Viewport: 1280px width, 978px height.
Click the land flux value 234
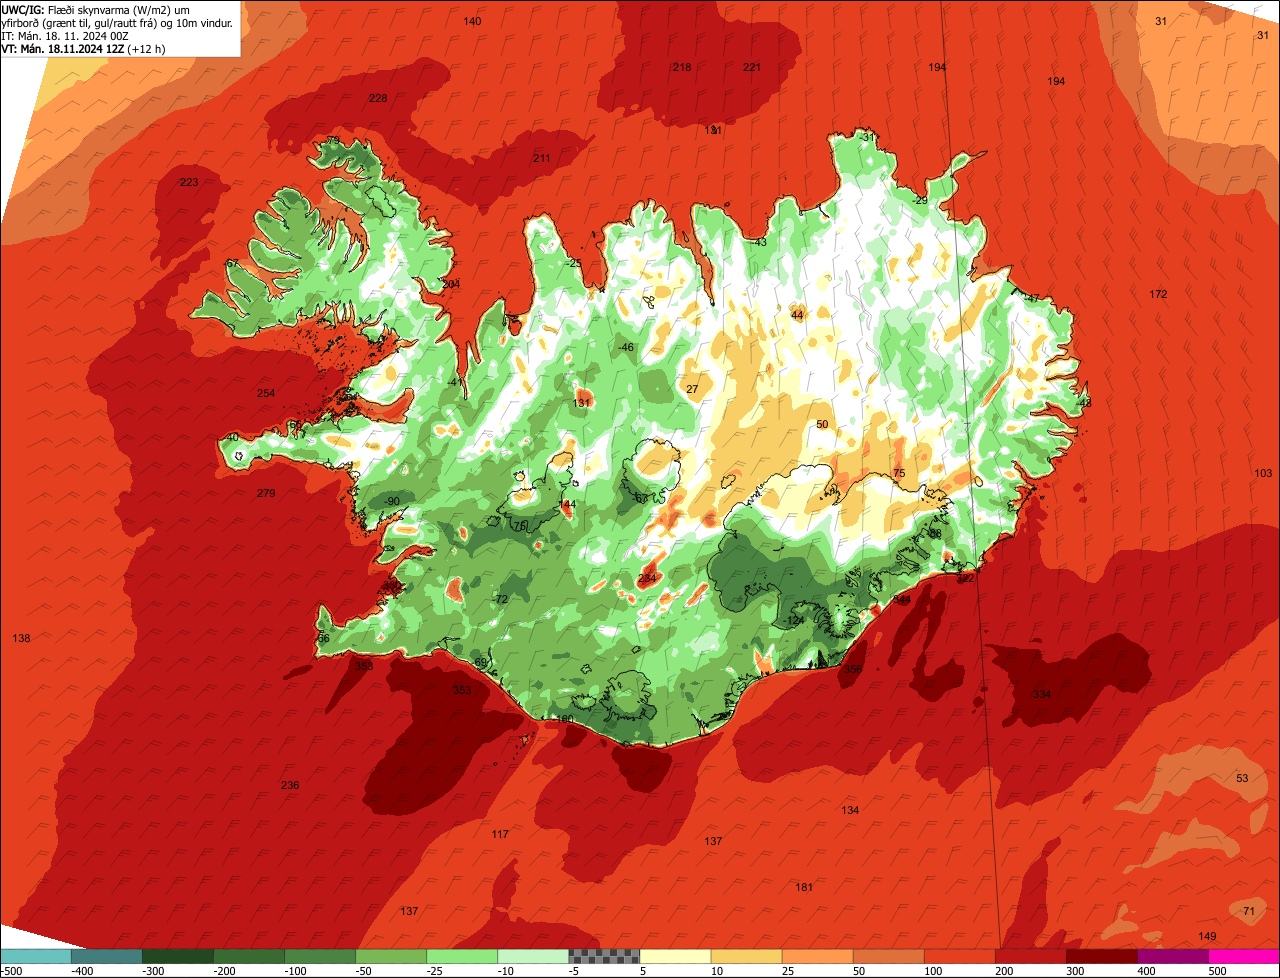point(647,578)
